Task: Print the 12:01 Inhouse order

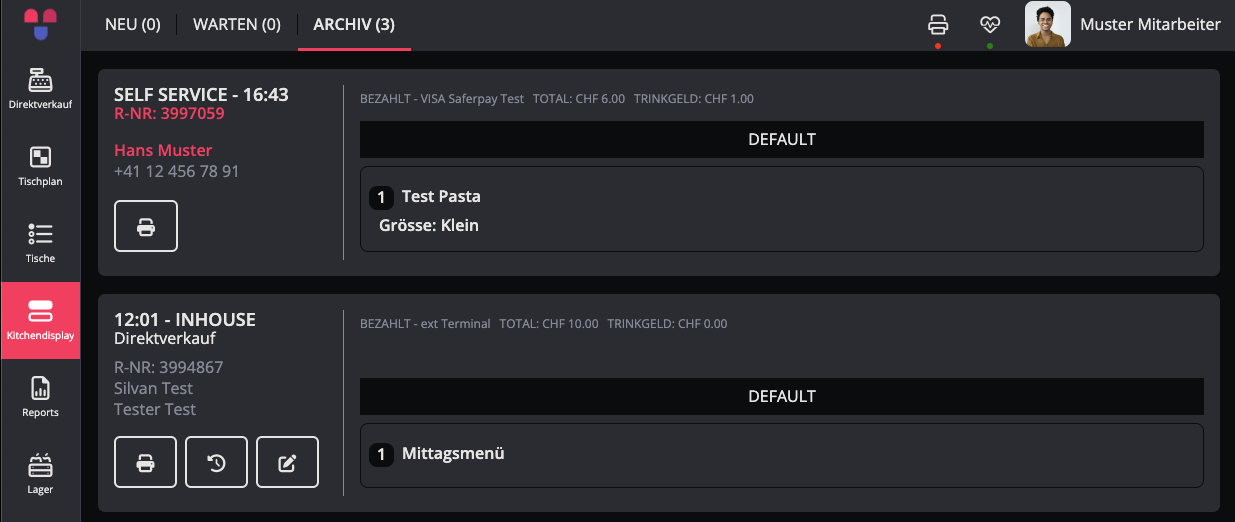Action: [x=146, y=462]
